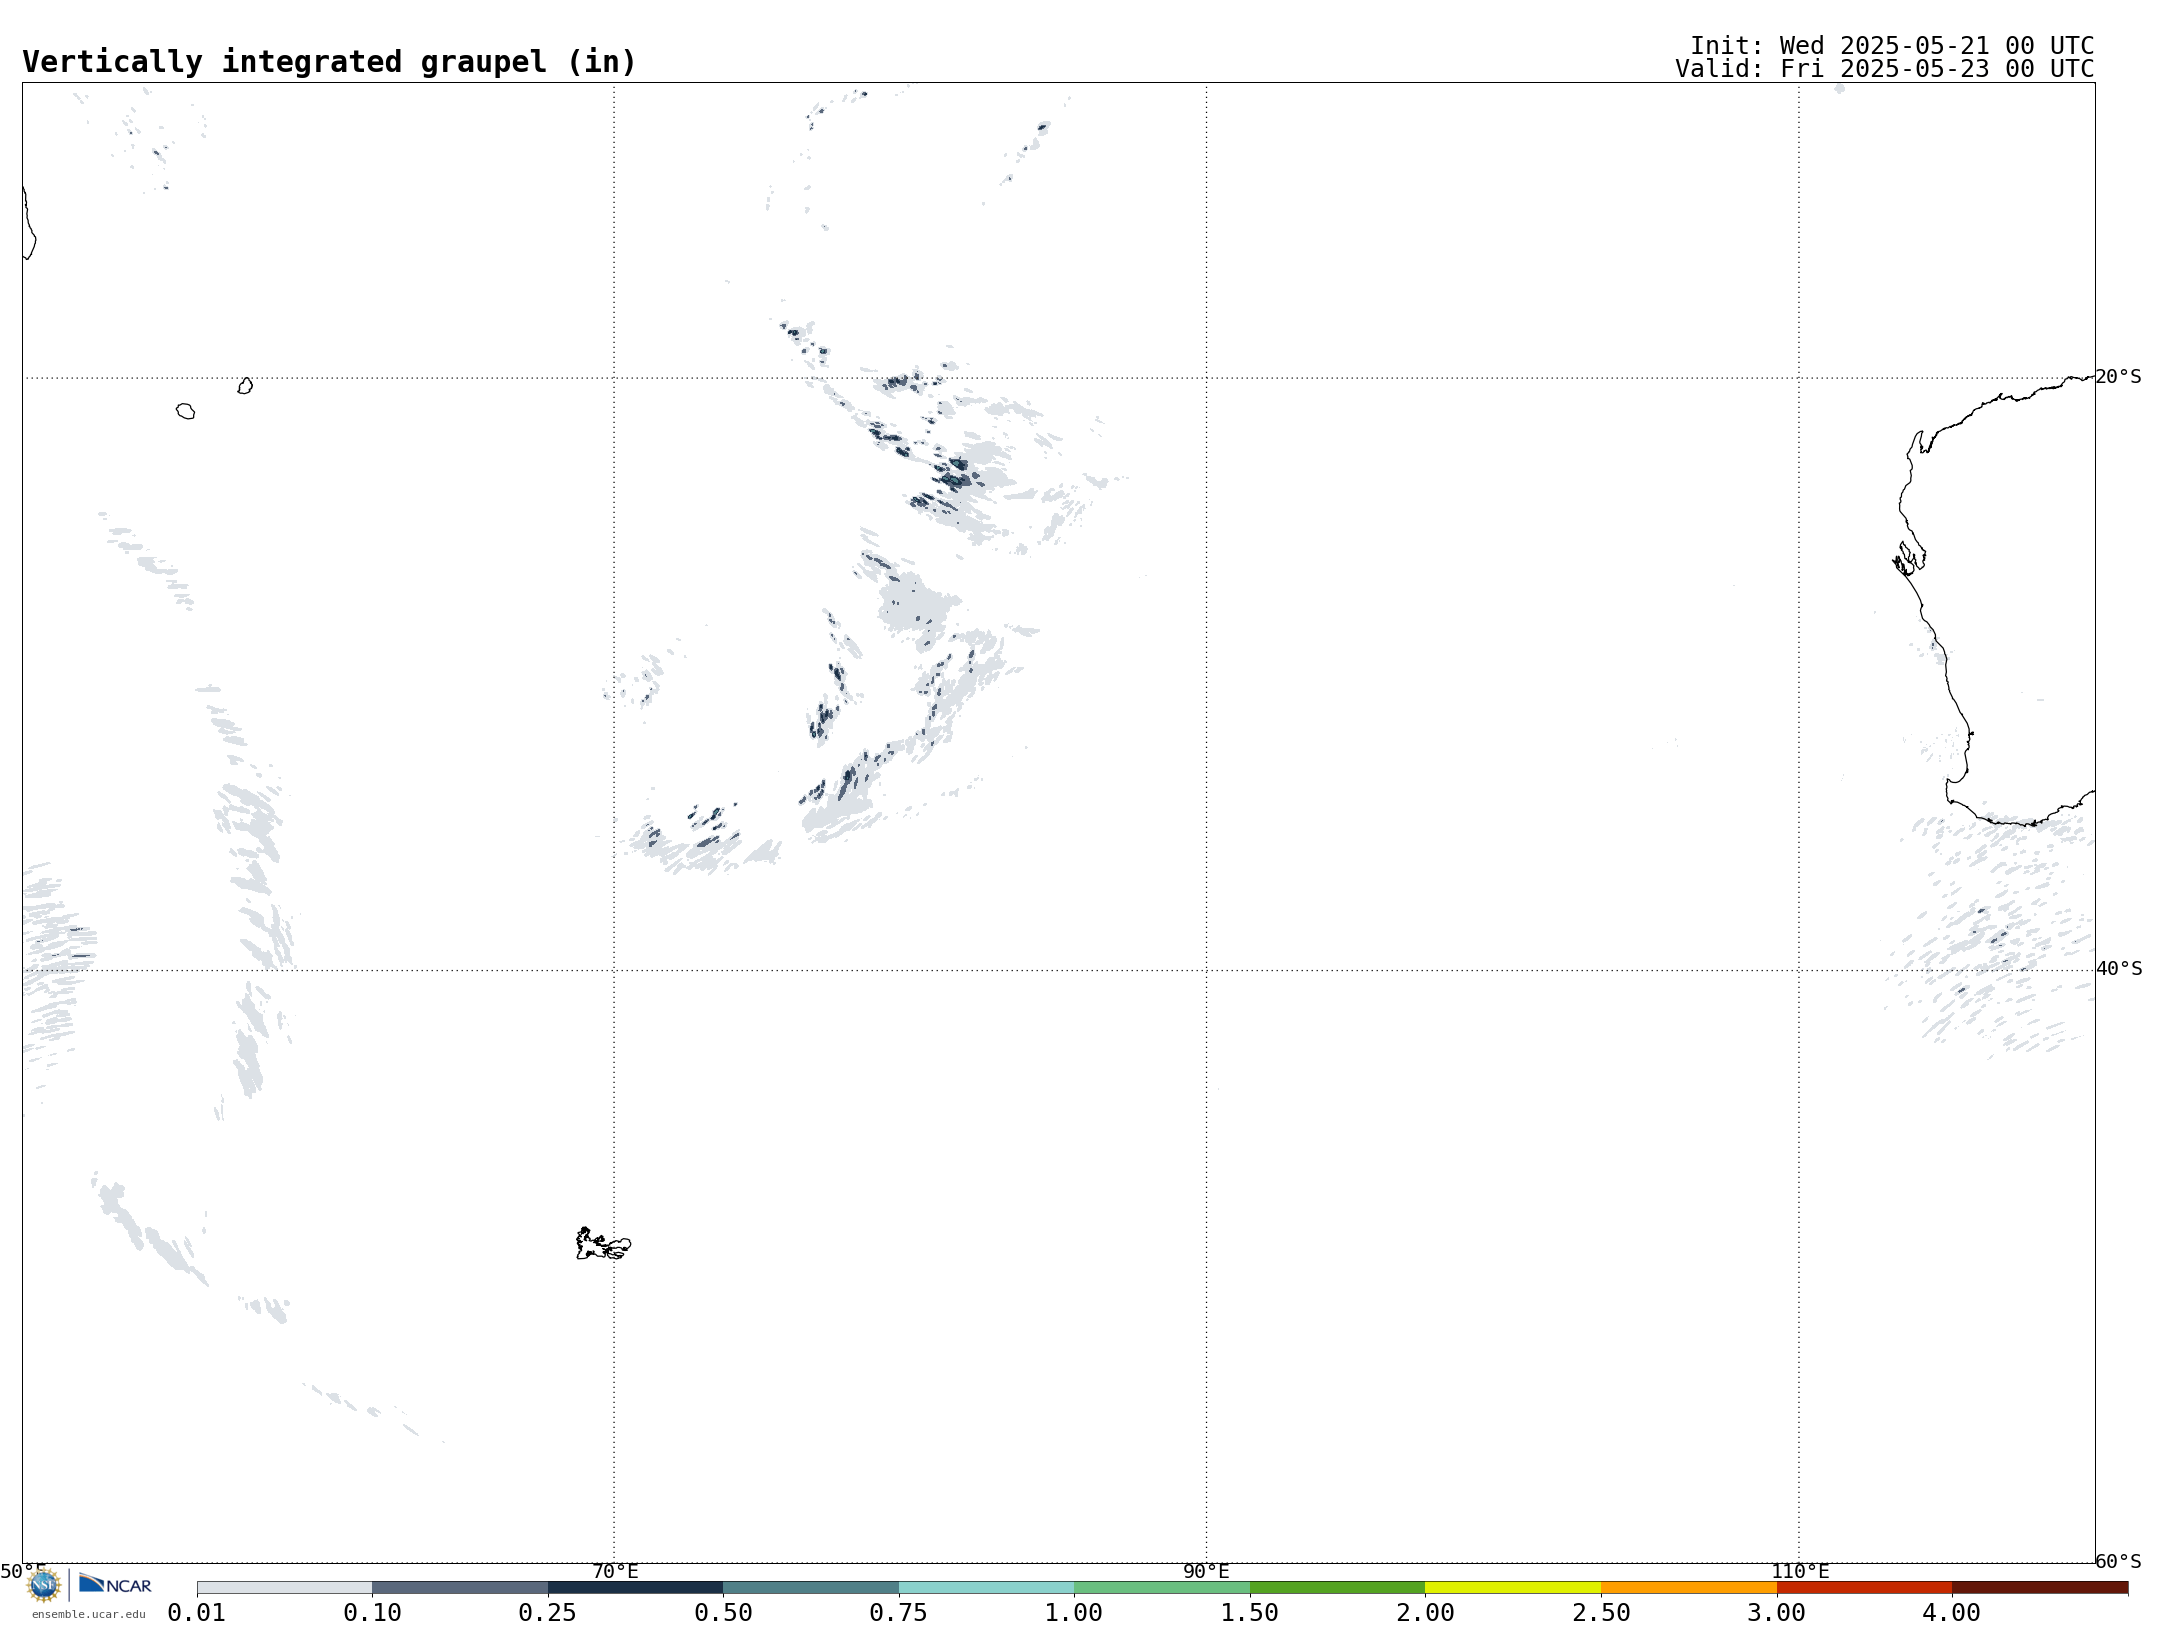
Task: Click the ensemble.ucar.edu text
Action: click(88, 1614)
